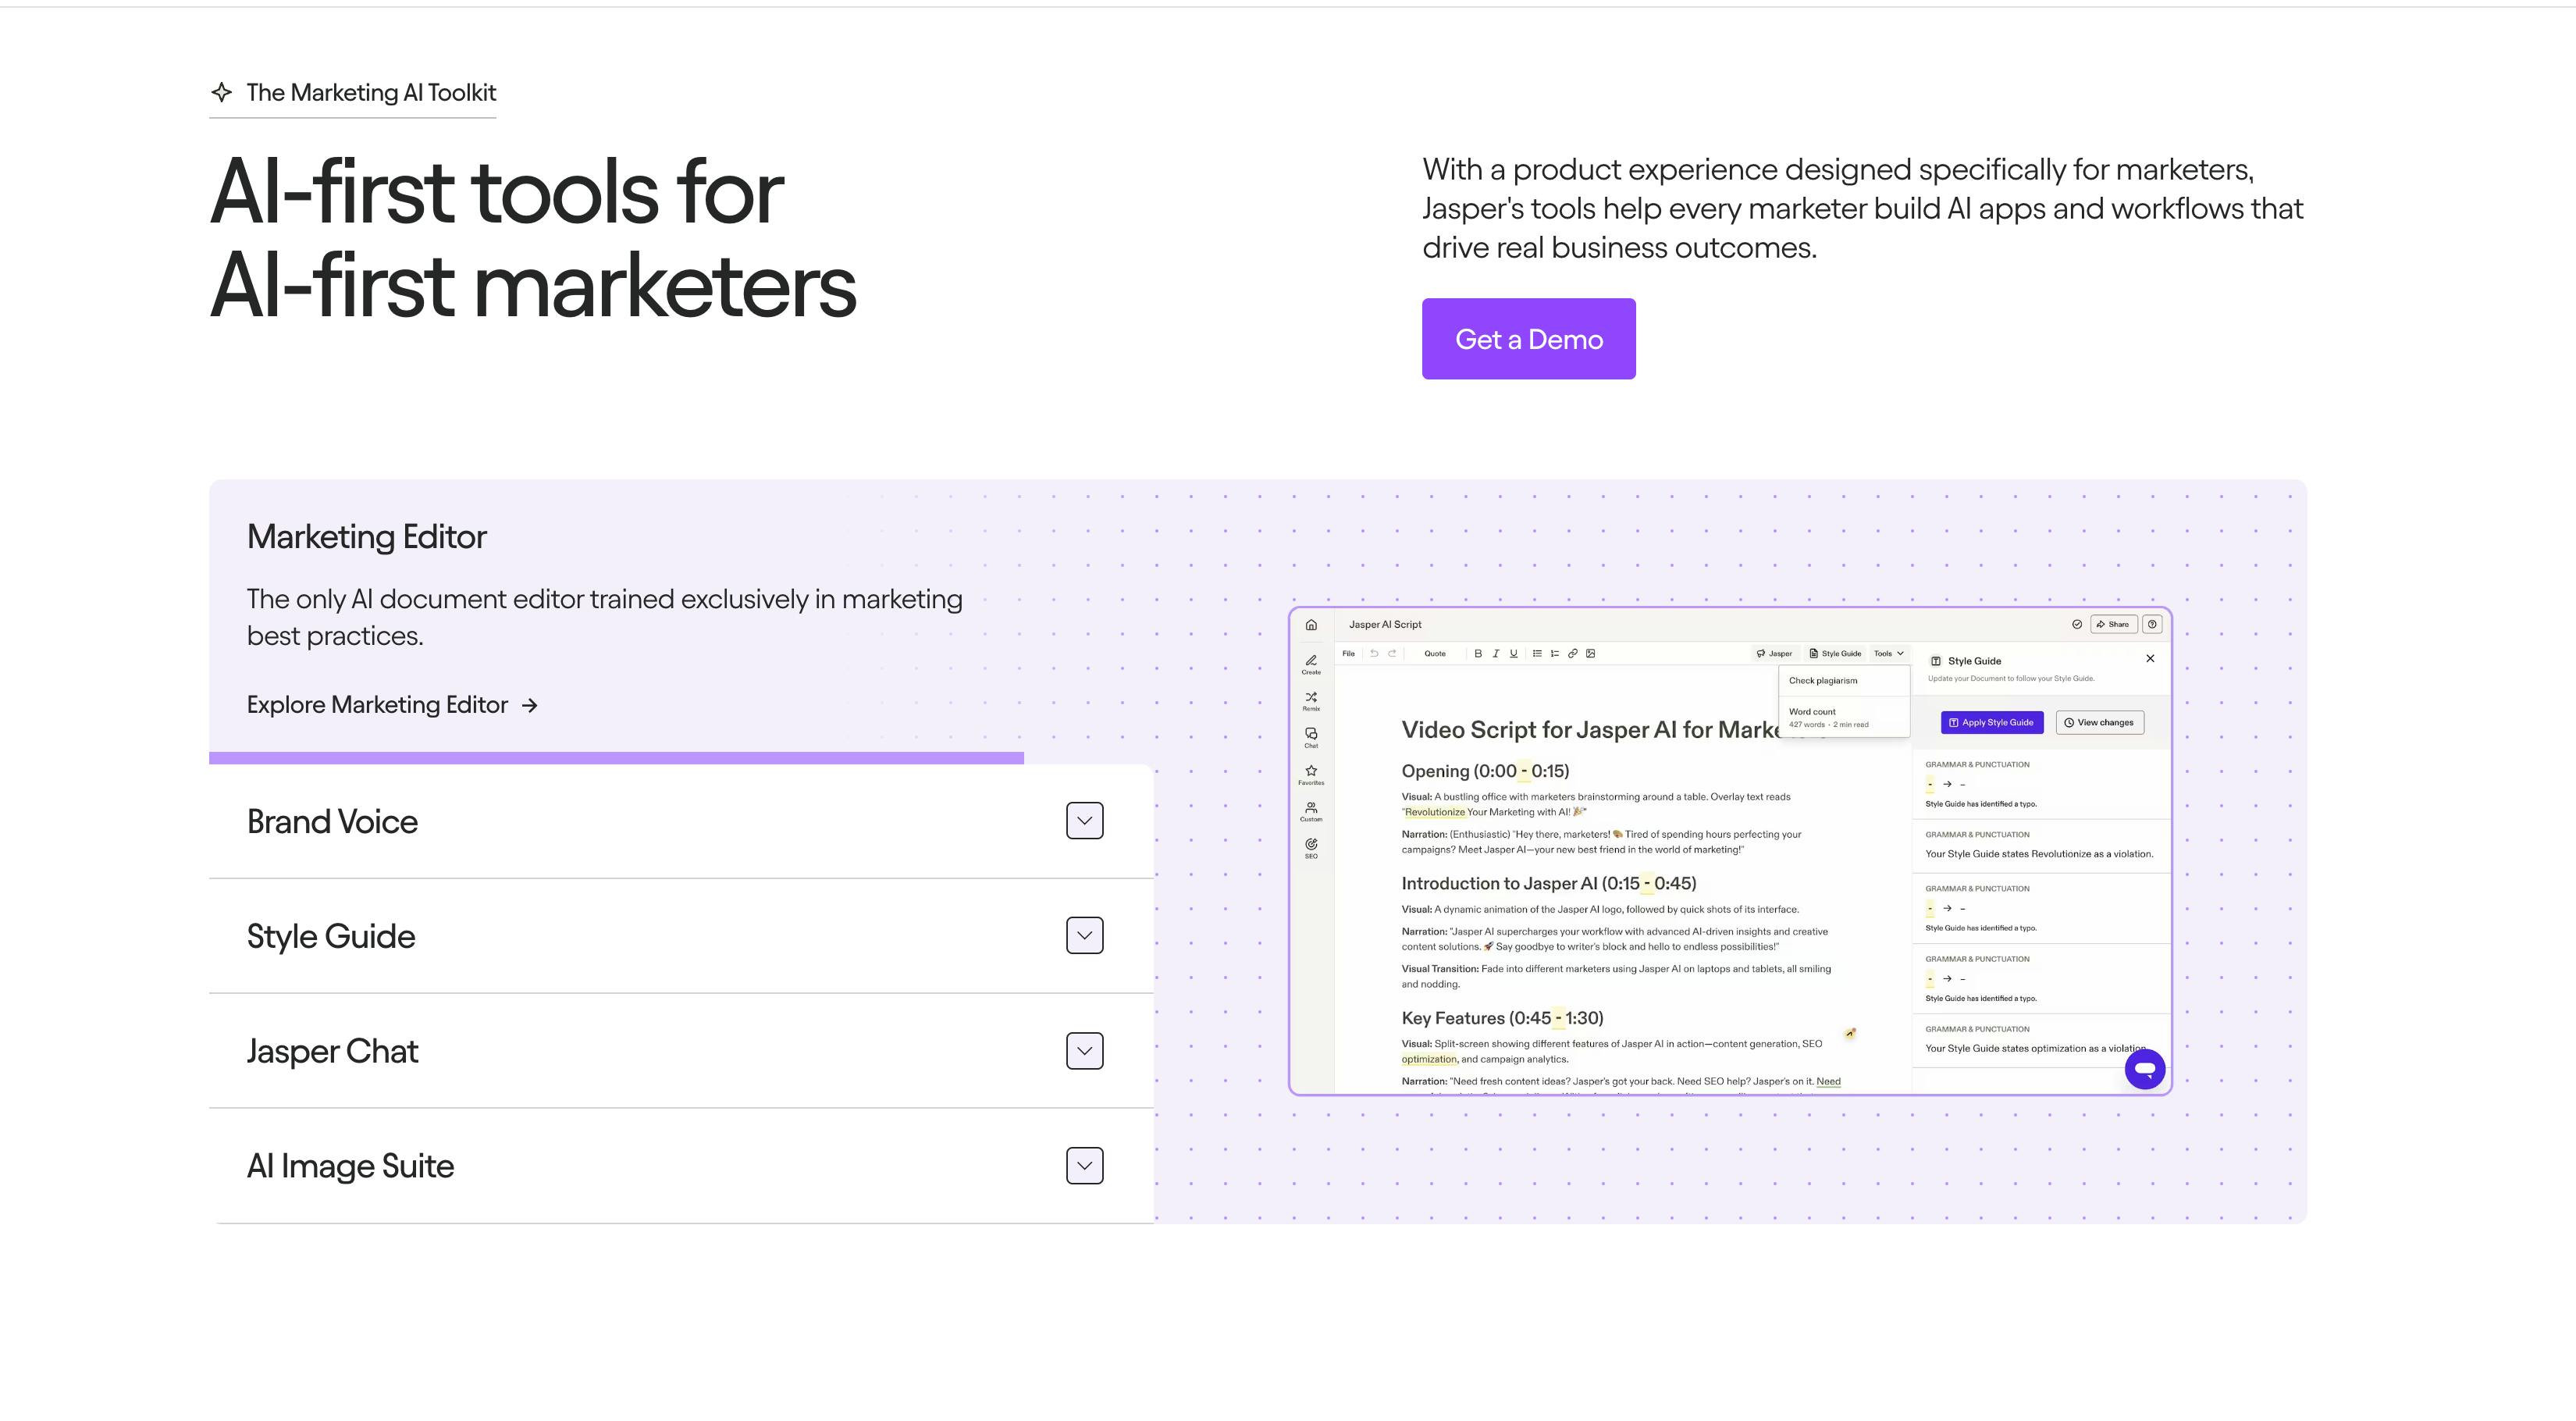Open Favorites in the editor sidebar
2576x1421 pixels.
(x=1311, y=775)
